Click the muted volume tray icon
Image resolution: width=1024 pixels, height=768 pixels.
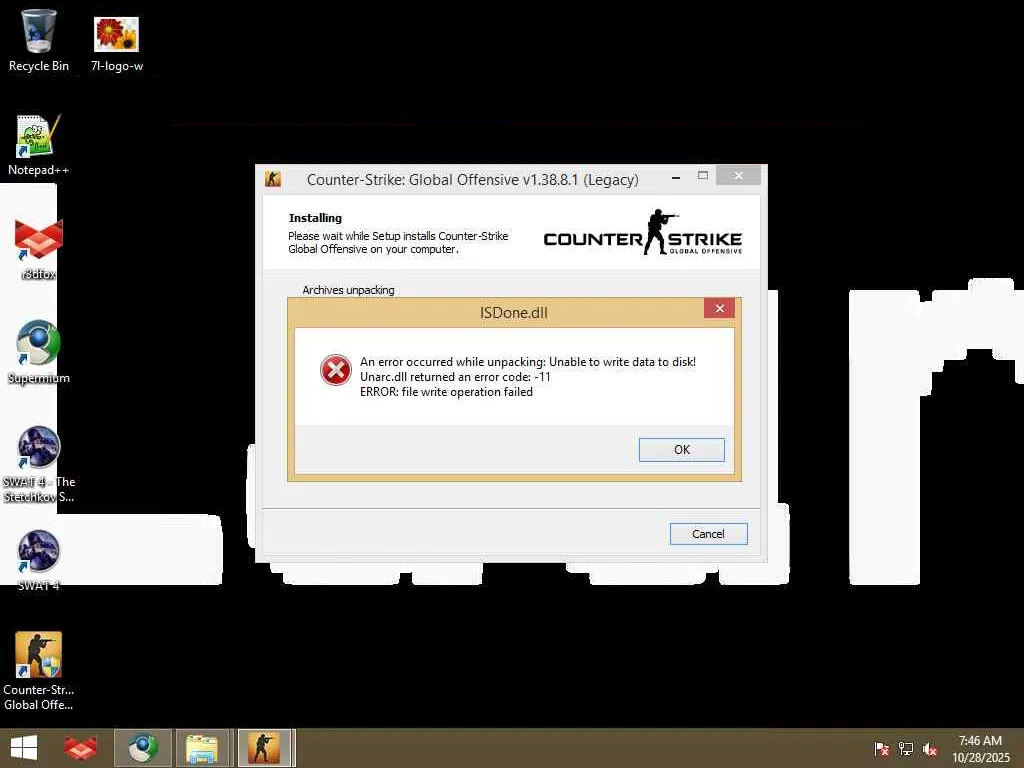click(930, 749)
